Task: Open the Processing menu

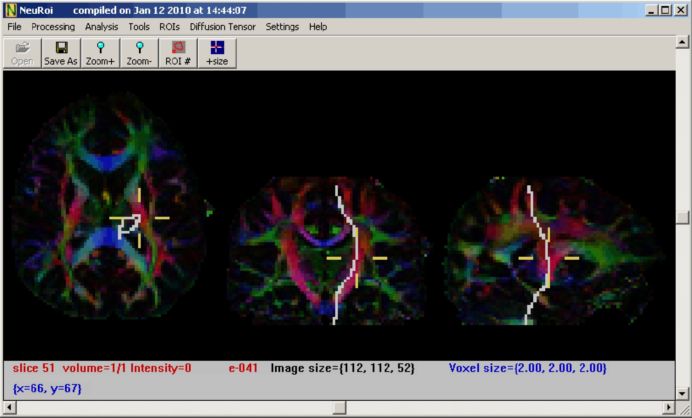Action: [x=53, y=26]
